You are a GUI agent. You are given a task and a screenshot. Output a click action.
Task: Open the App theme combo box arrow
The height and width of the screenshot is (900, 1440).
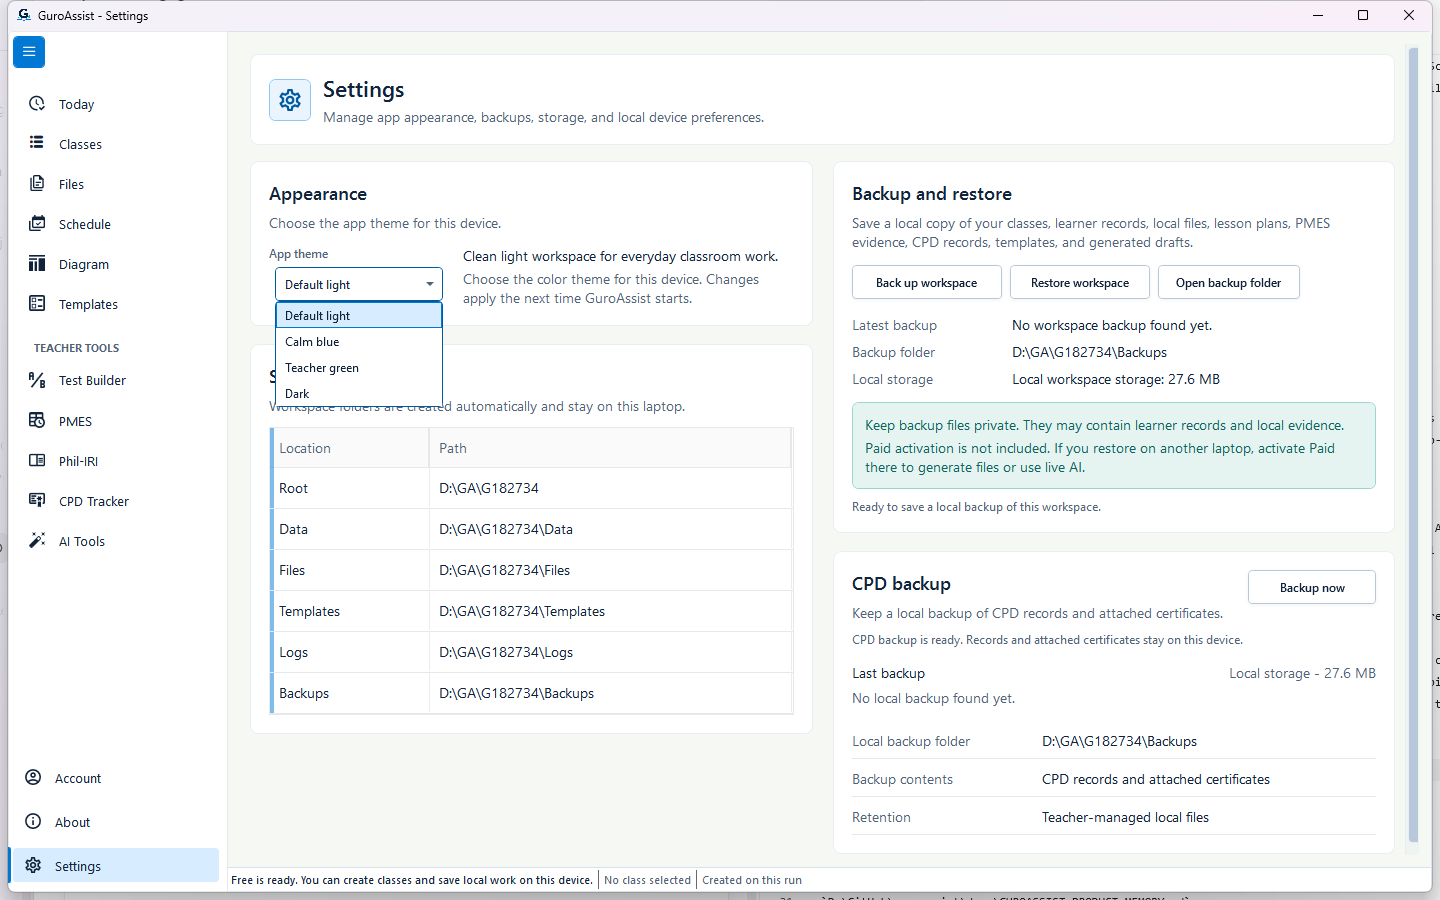[x=430, y=284]
